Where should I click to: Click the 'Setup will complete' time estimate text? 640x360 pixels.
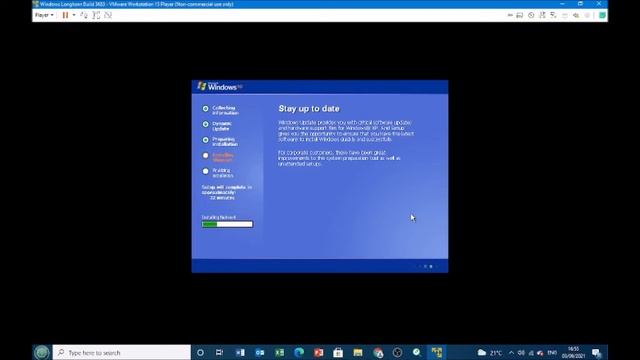point(227,192)
